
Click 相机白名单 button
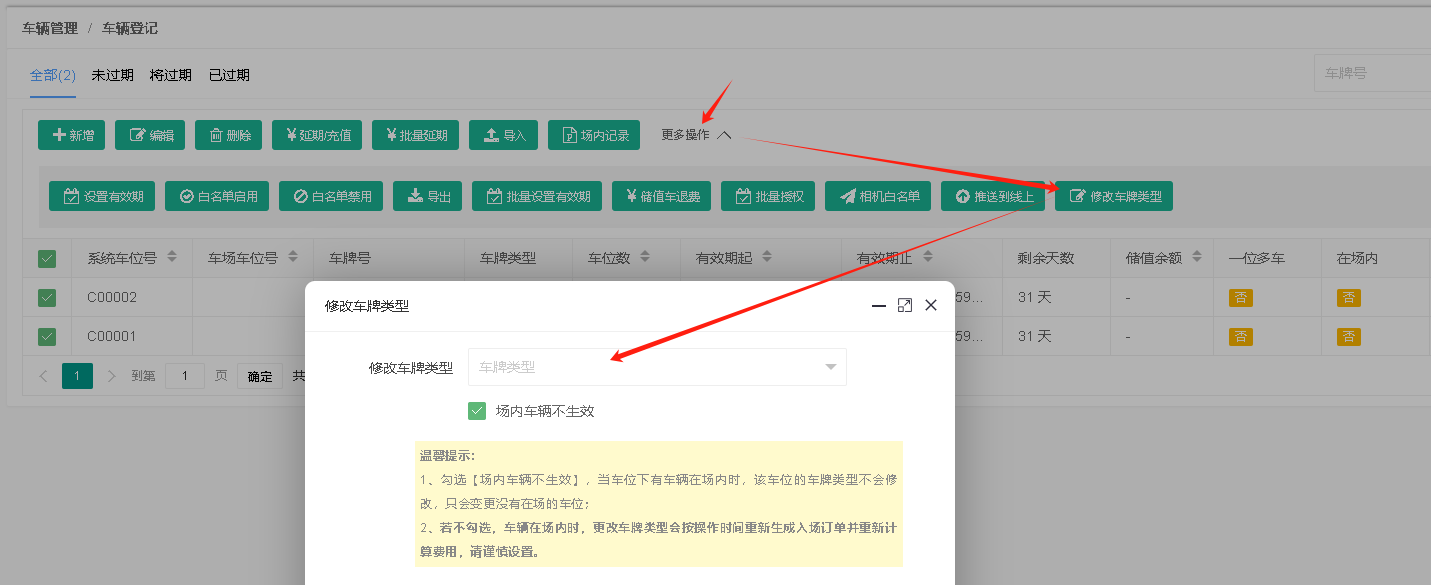coord(878,196)
